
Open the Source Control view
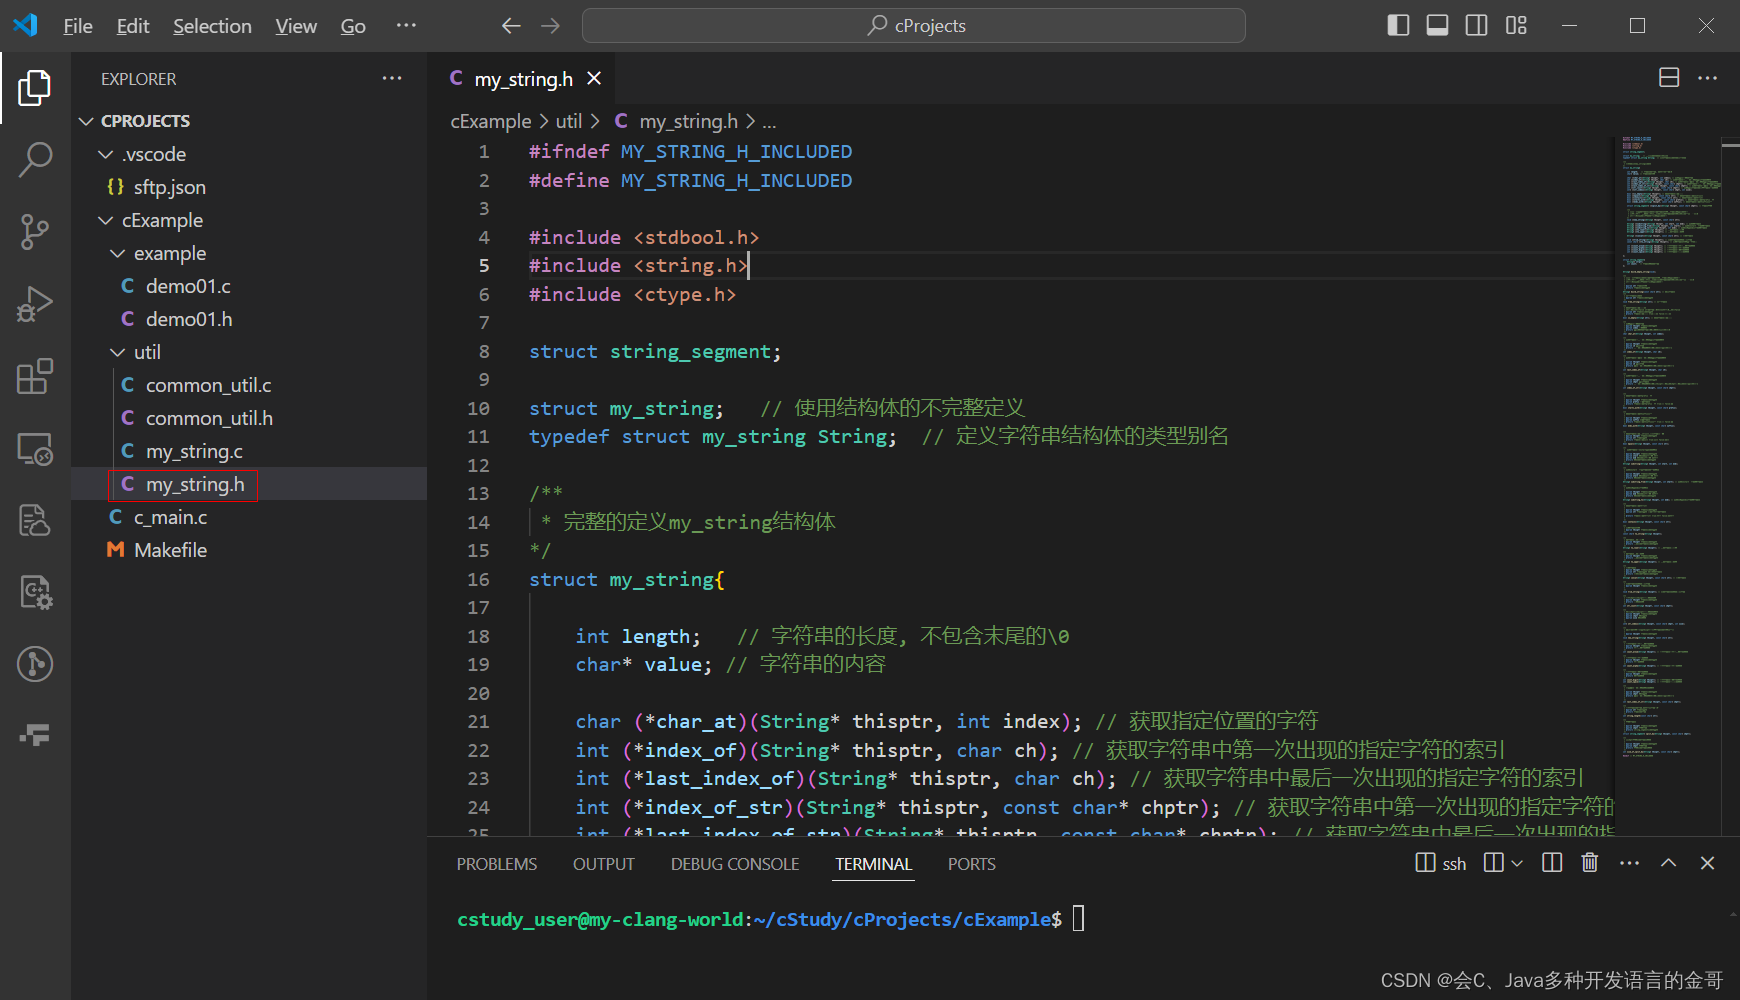pos(35,231)
